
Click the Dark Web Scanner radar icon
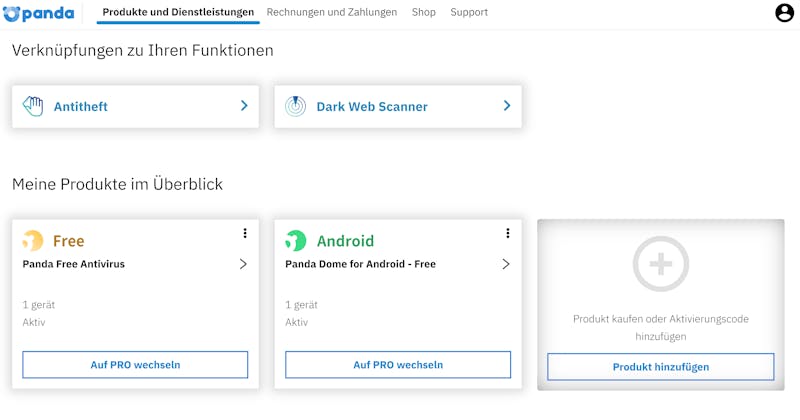pos(295,106)
